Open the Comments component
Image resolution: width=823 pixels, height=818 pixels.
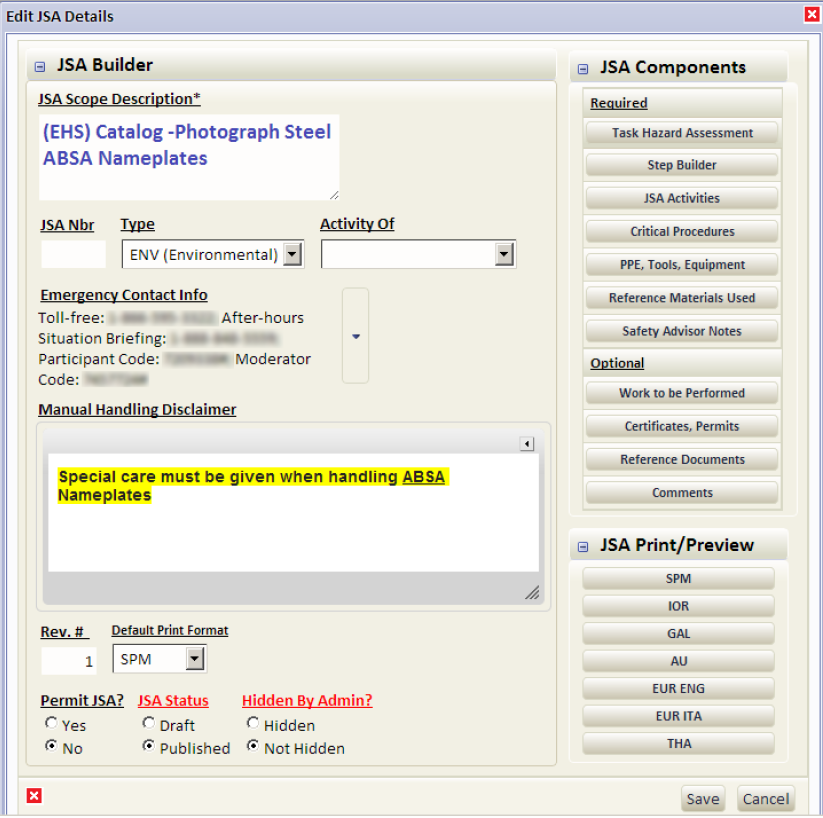(x=682, y=492)
